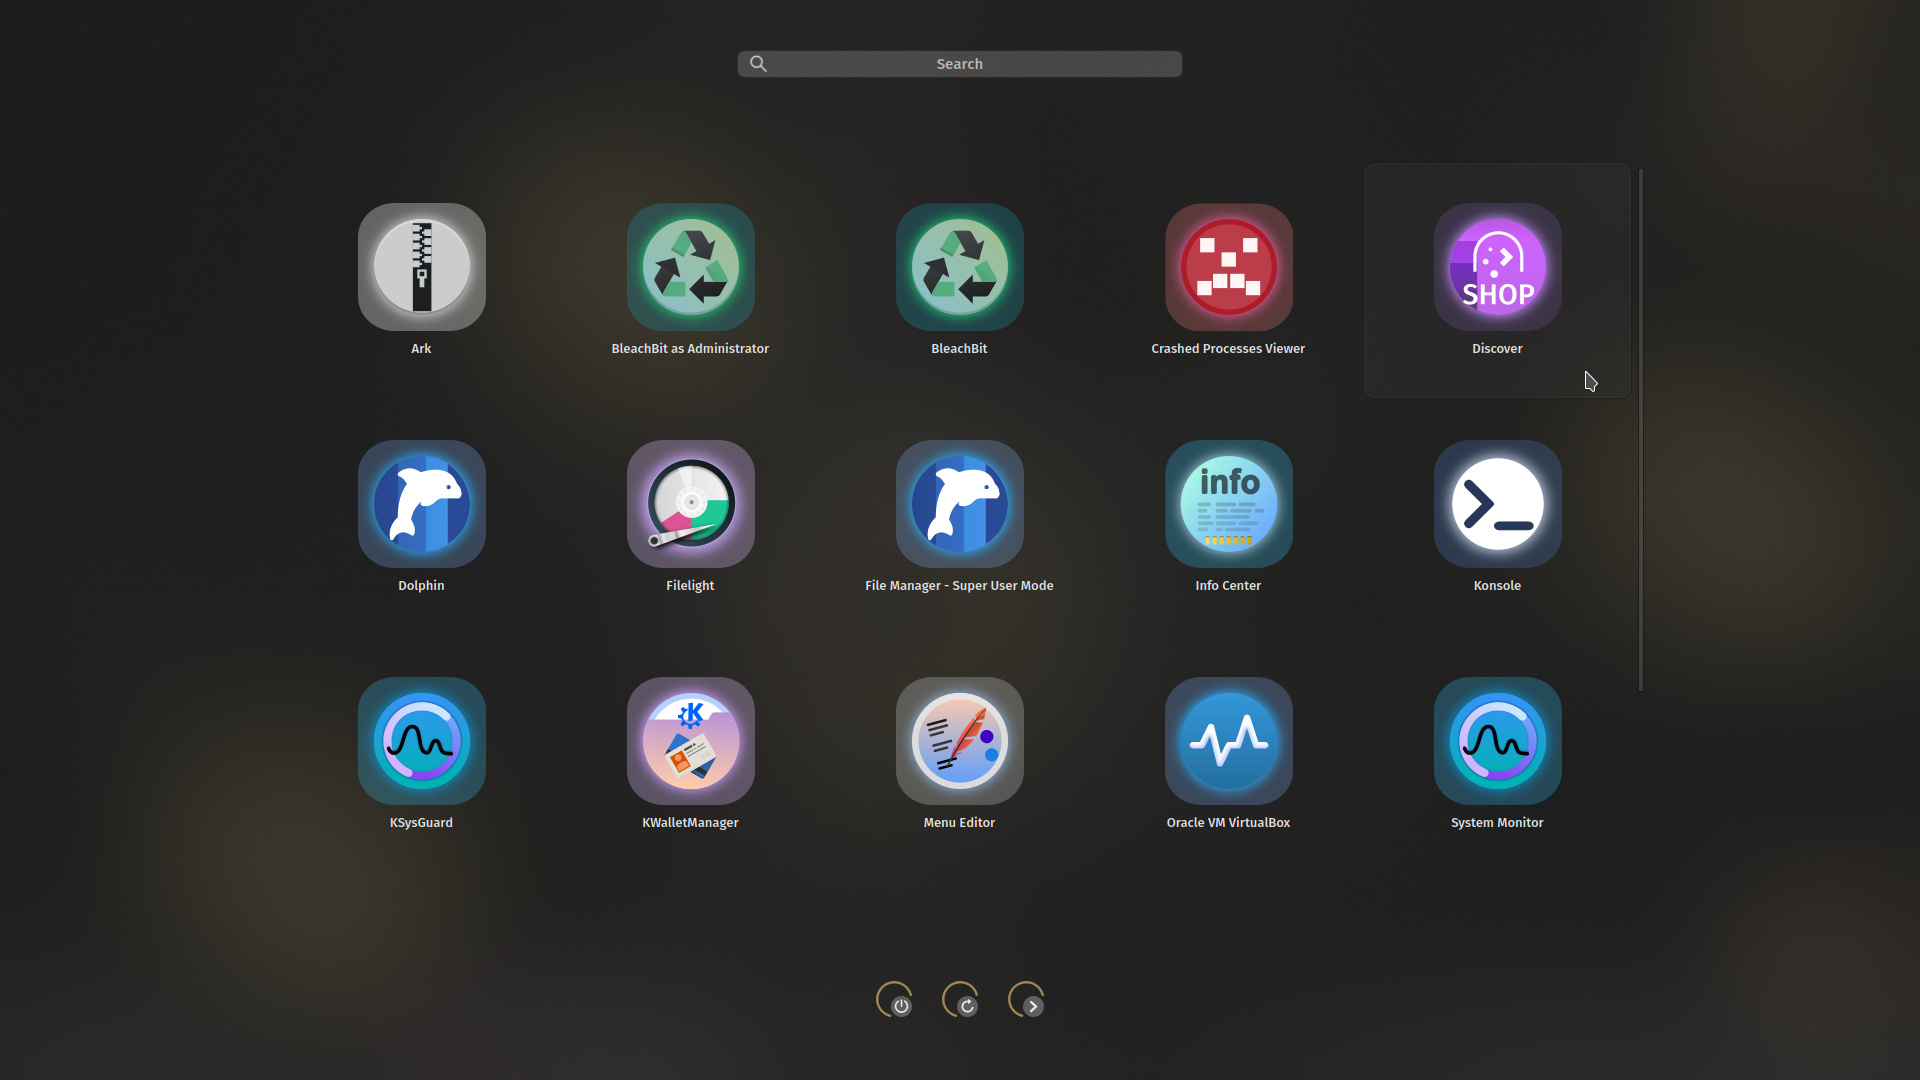Click the "Konsole" text label
1920x1080 pixels.
point(1497,586)
